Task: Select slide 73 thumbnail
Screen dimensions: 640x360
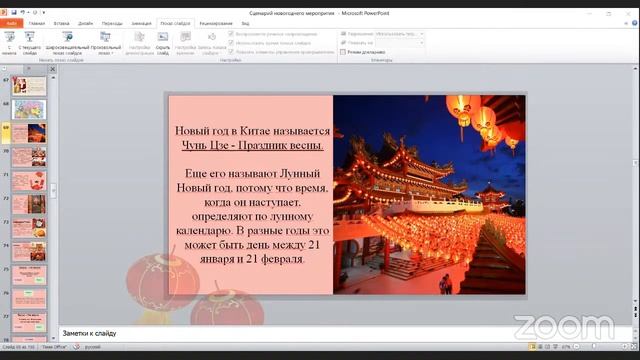Action: pos(29,228)
